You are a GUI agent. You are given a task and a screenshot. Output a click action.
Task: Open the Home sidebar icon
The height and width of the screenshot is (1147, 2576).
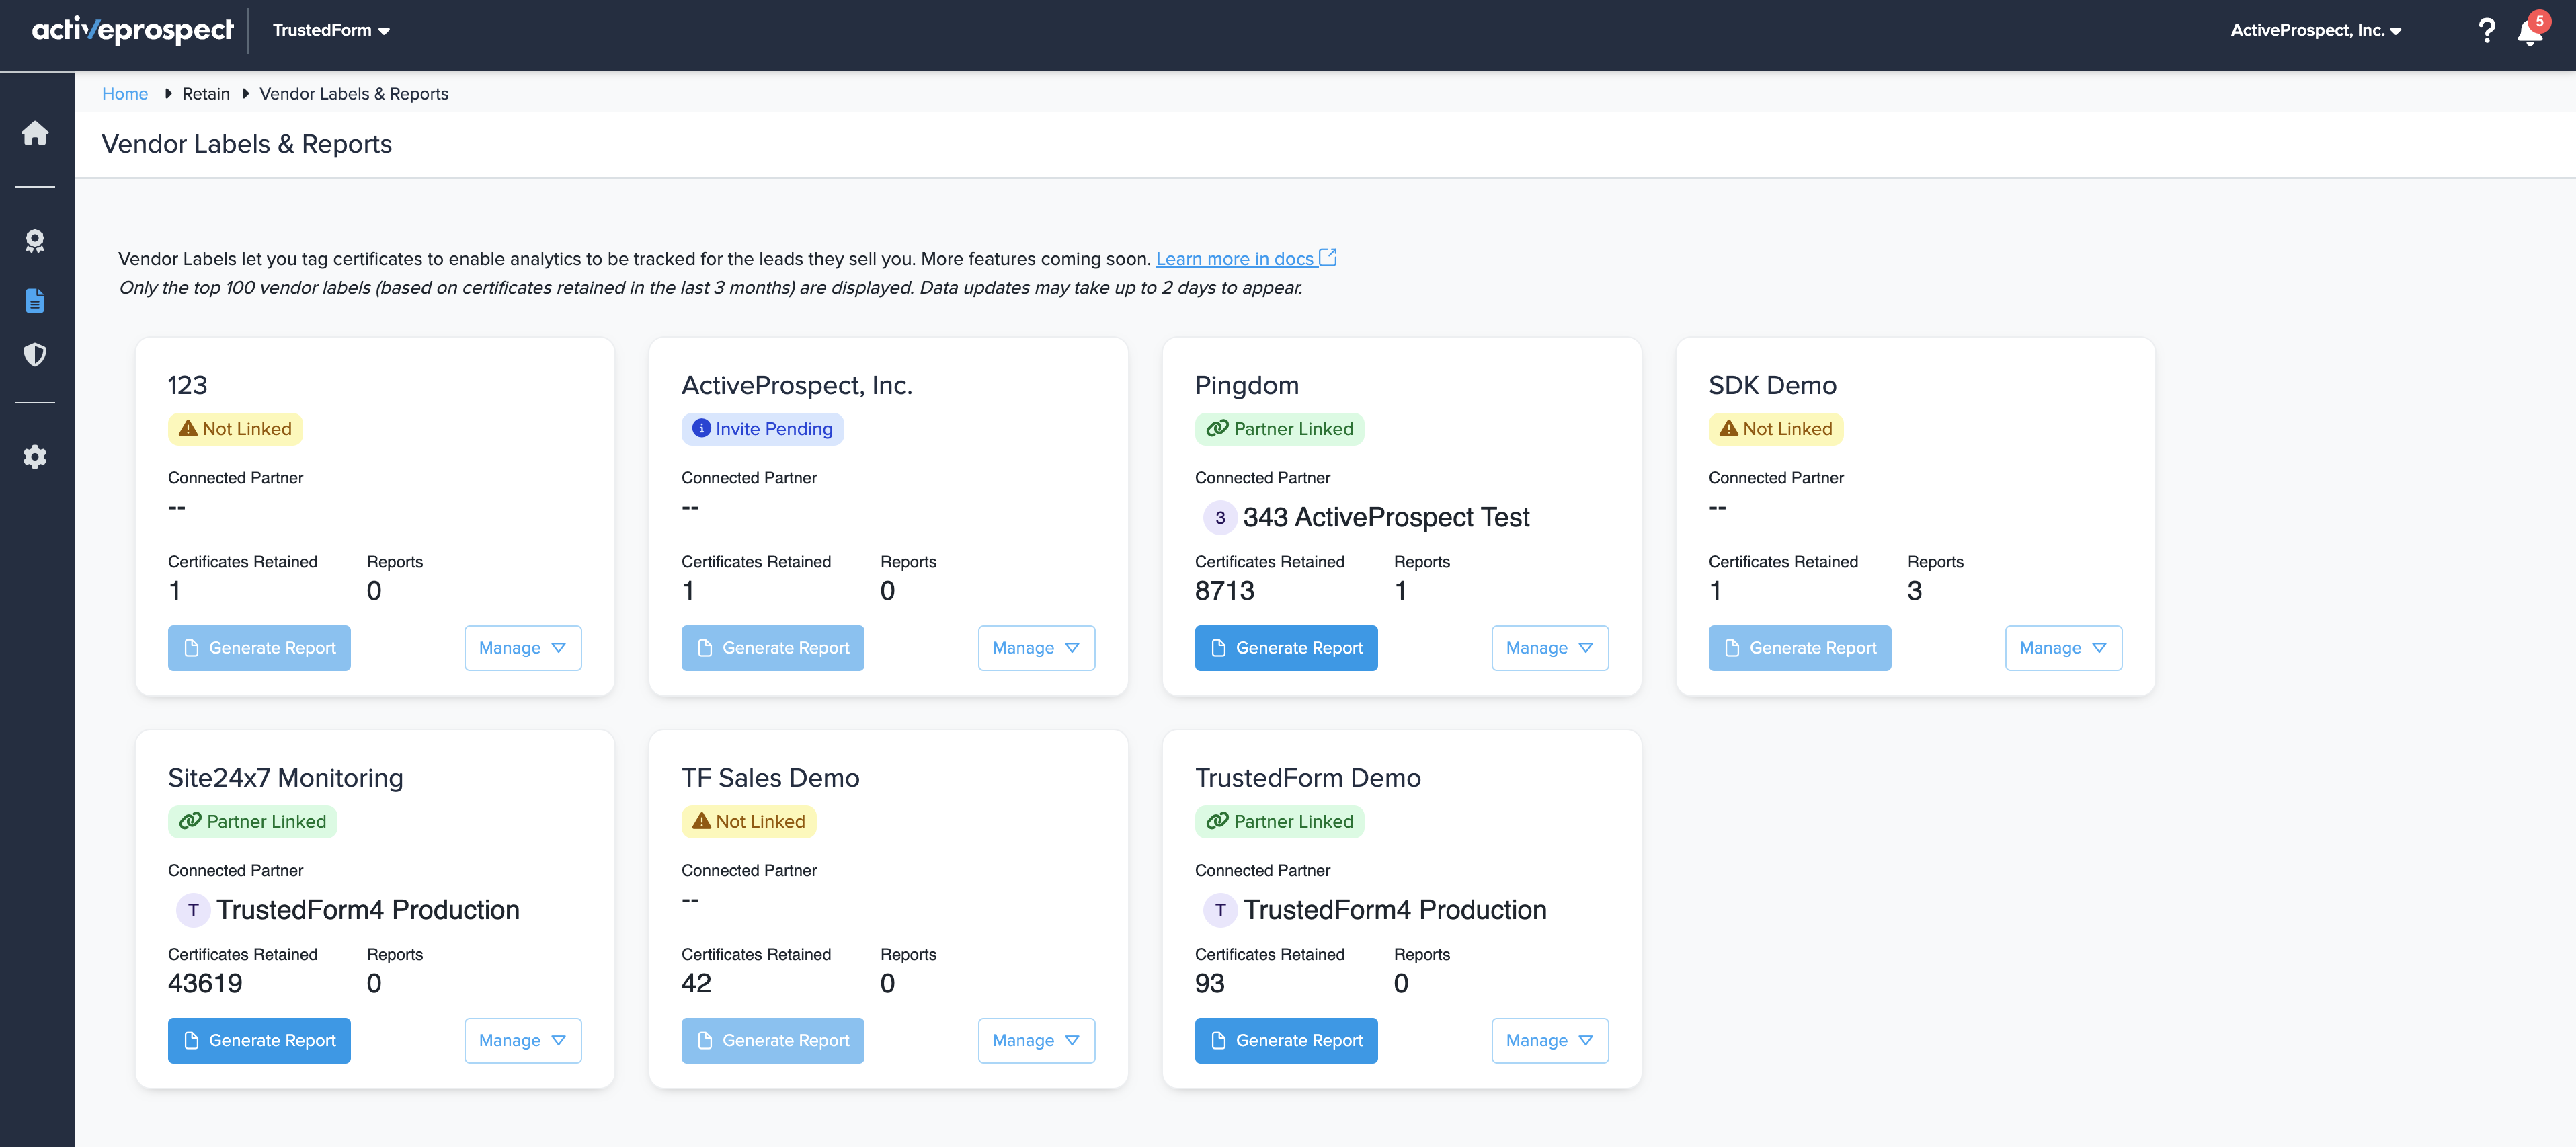35,133
